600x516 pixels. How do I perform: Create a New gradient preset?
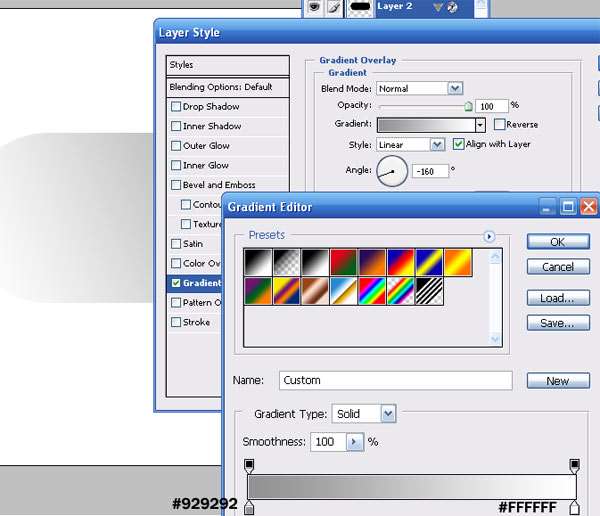(x=558, y=381)
